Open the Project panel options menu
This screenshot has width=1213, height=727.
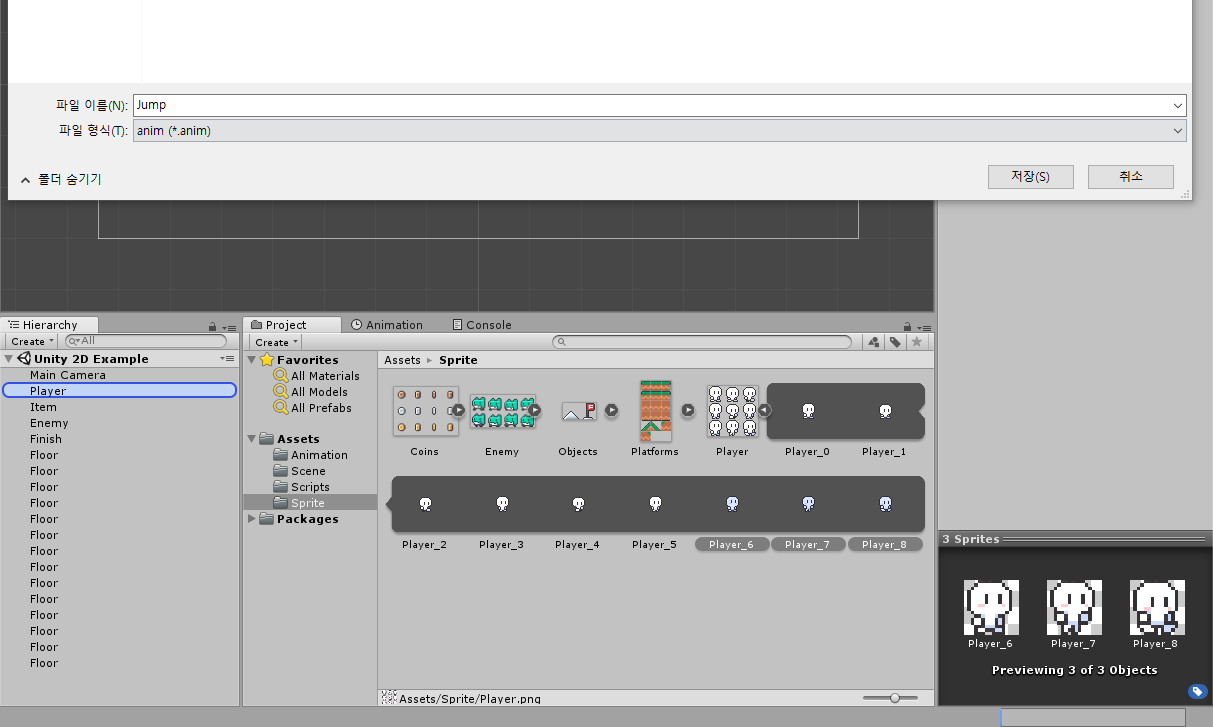pyautogui.click(x=925, y=327)
